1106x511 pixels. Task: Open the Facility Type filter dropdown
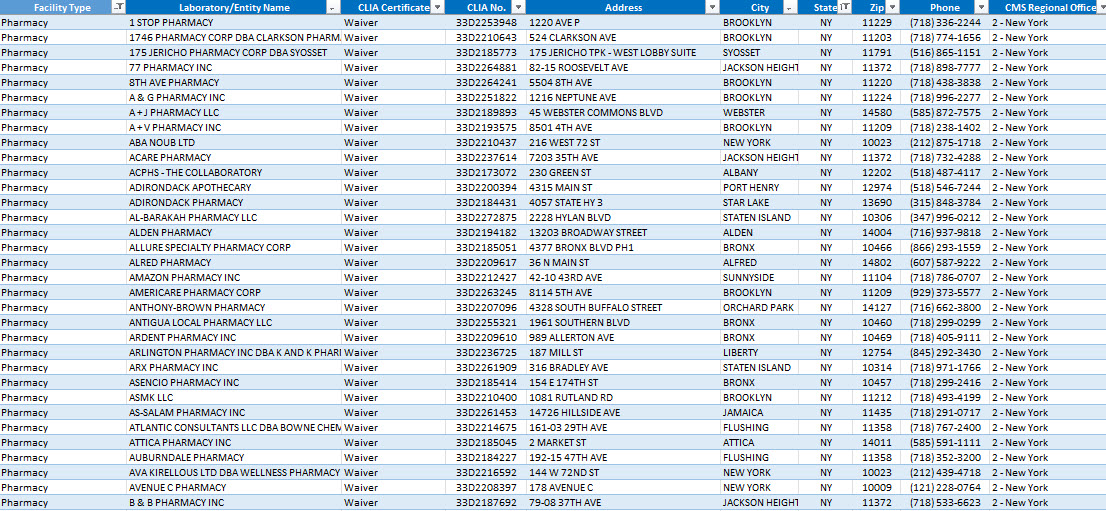[x=118, y=7]
